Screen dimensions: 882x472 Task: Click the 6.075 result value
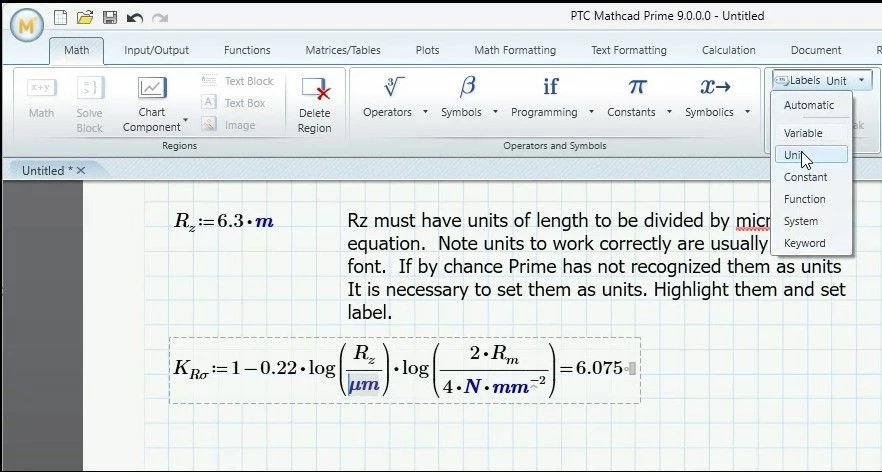tap(599, 368)
